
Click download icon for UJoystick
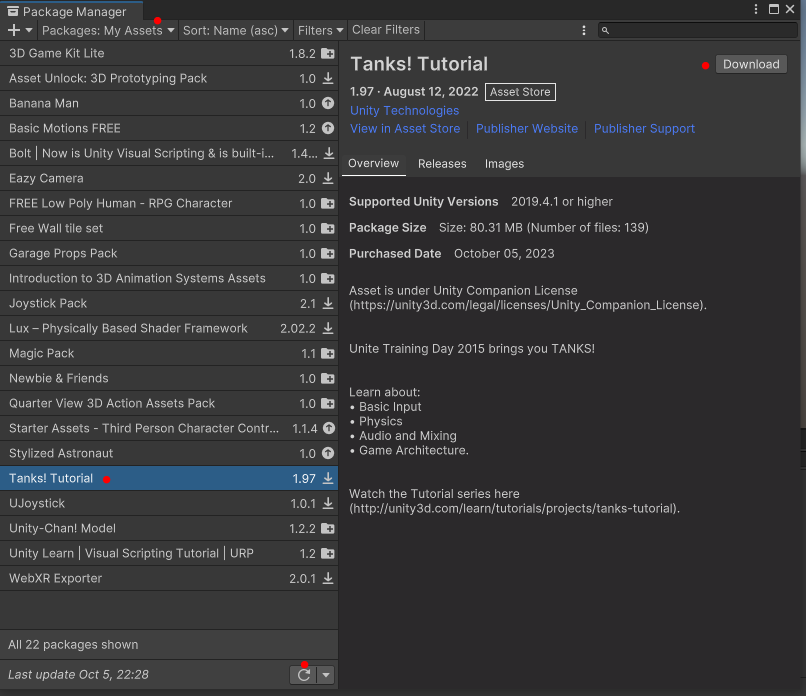click(328, 503)
